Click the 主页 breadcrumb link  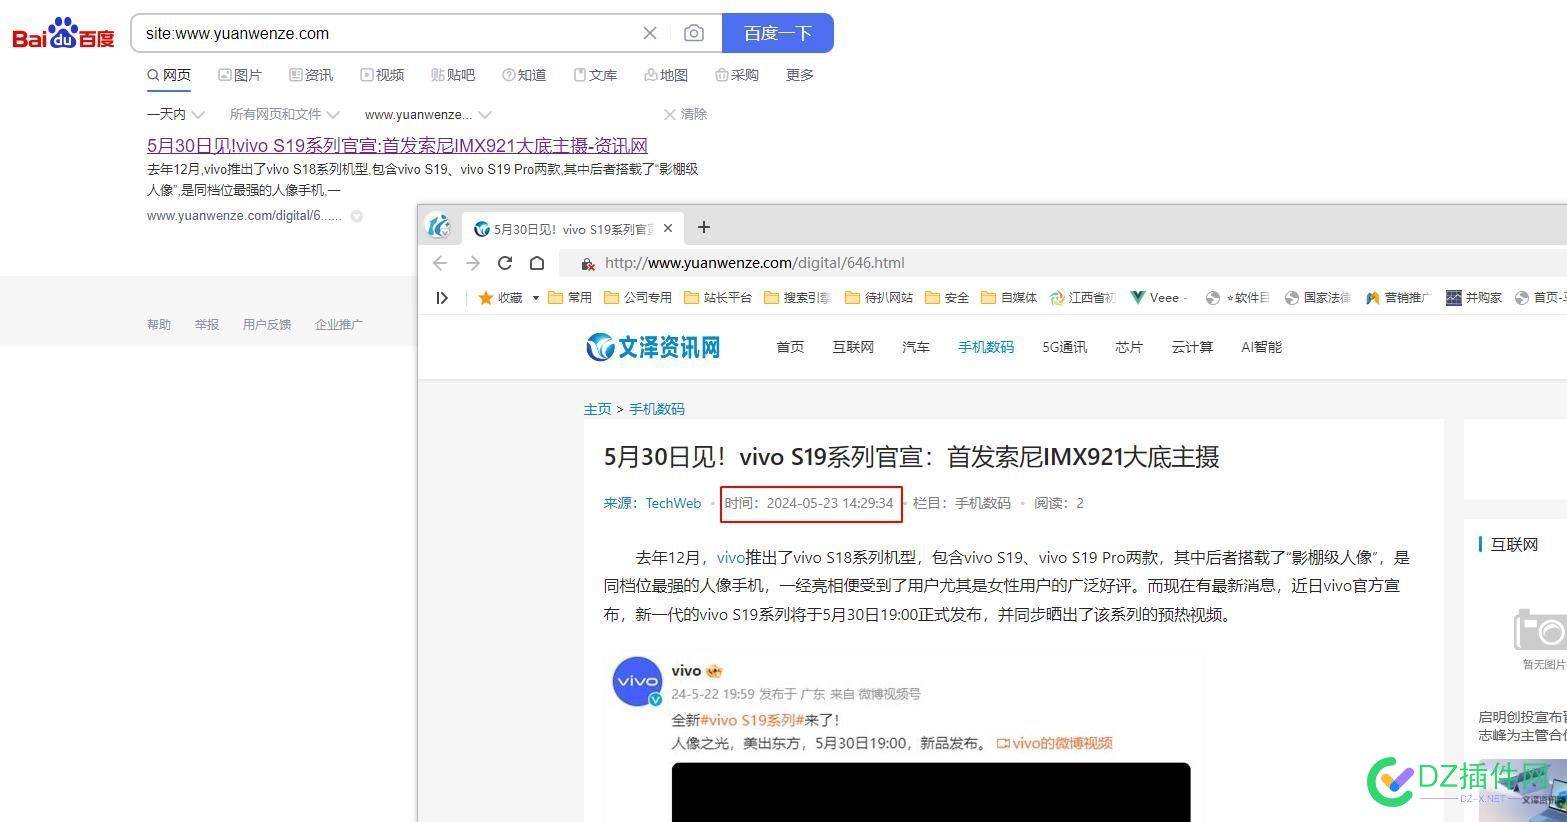pos(597,409)
